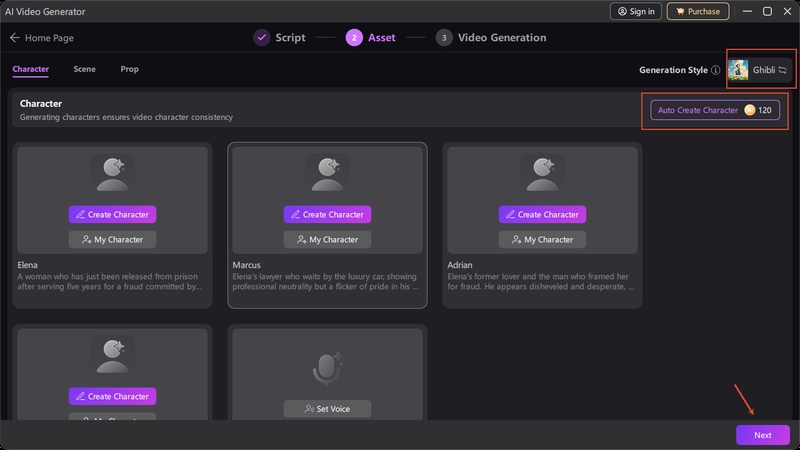Click the Auto Create Character button
800x450 pixels.
click(x=715, y=110)
